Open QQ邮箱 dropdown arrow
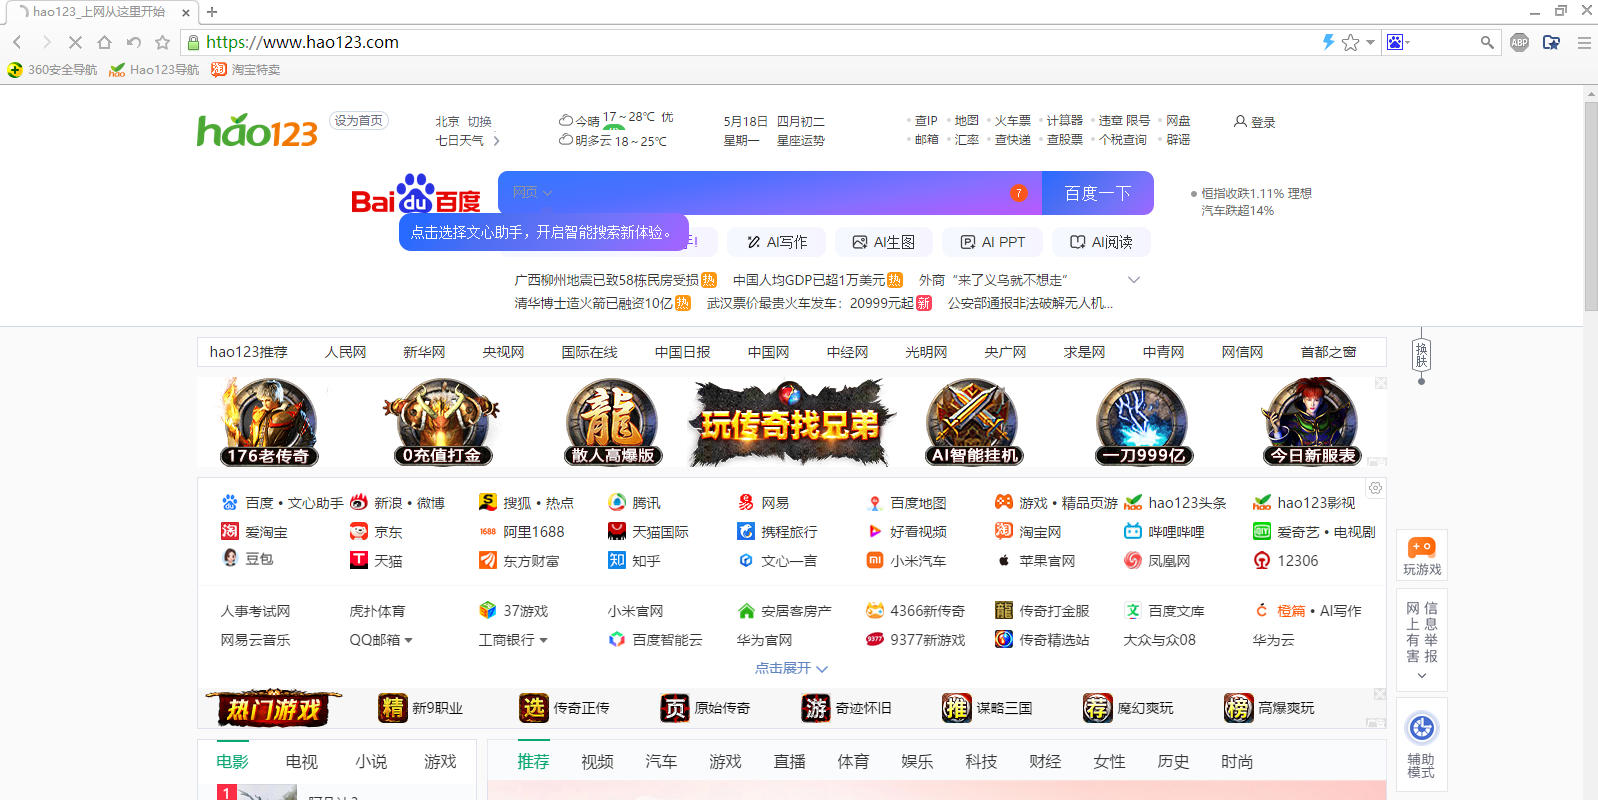Screen dimensions: 1598x800 (x=408, y=640)
